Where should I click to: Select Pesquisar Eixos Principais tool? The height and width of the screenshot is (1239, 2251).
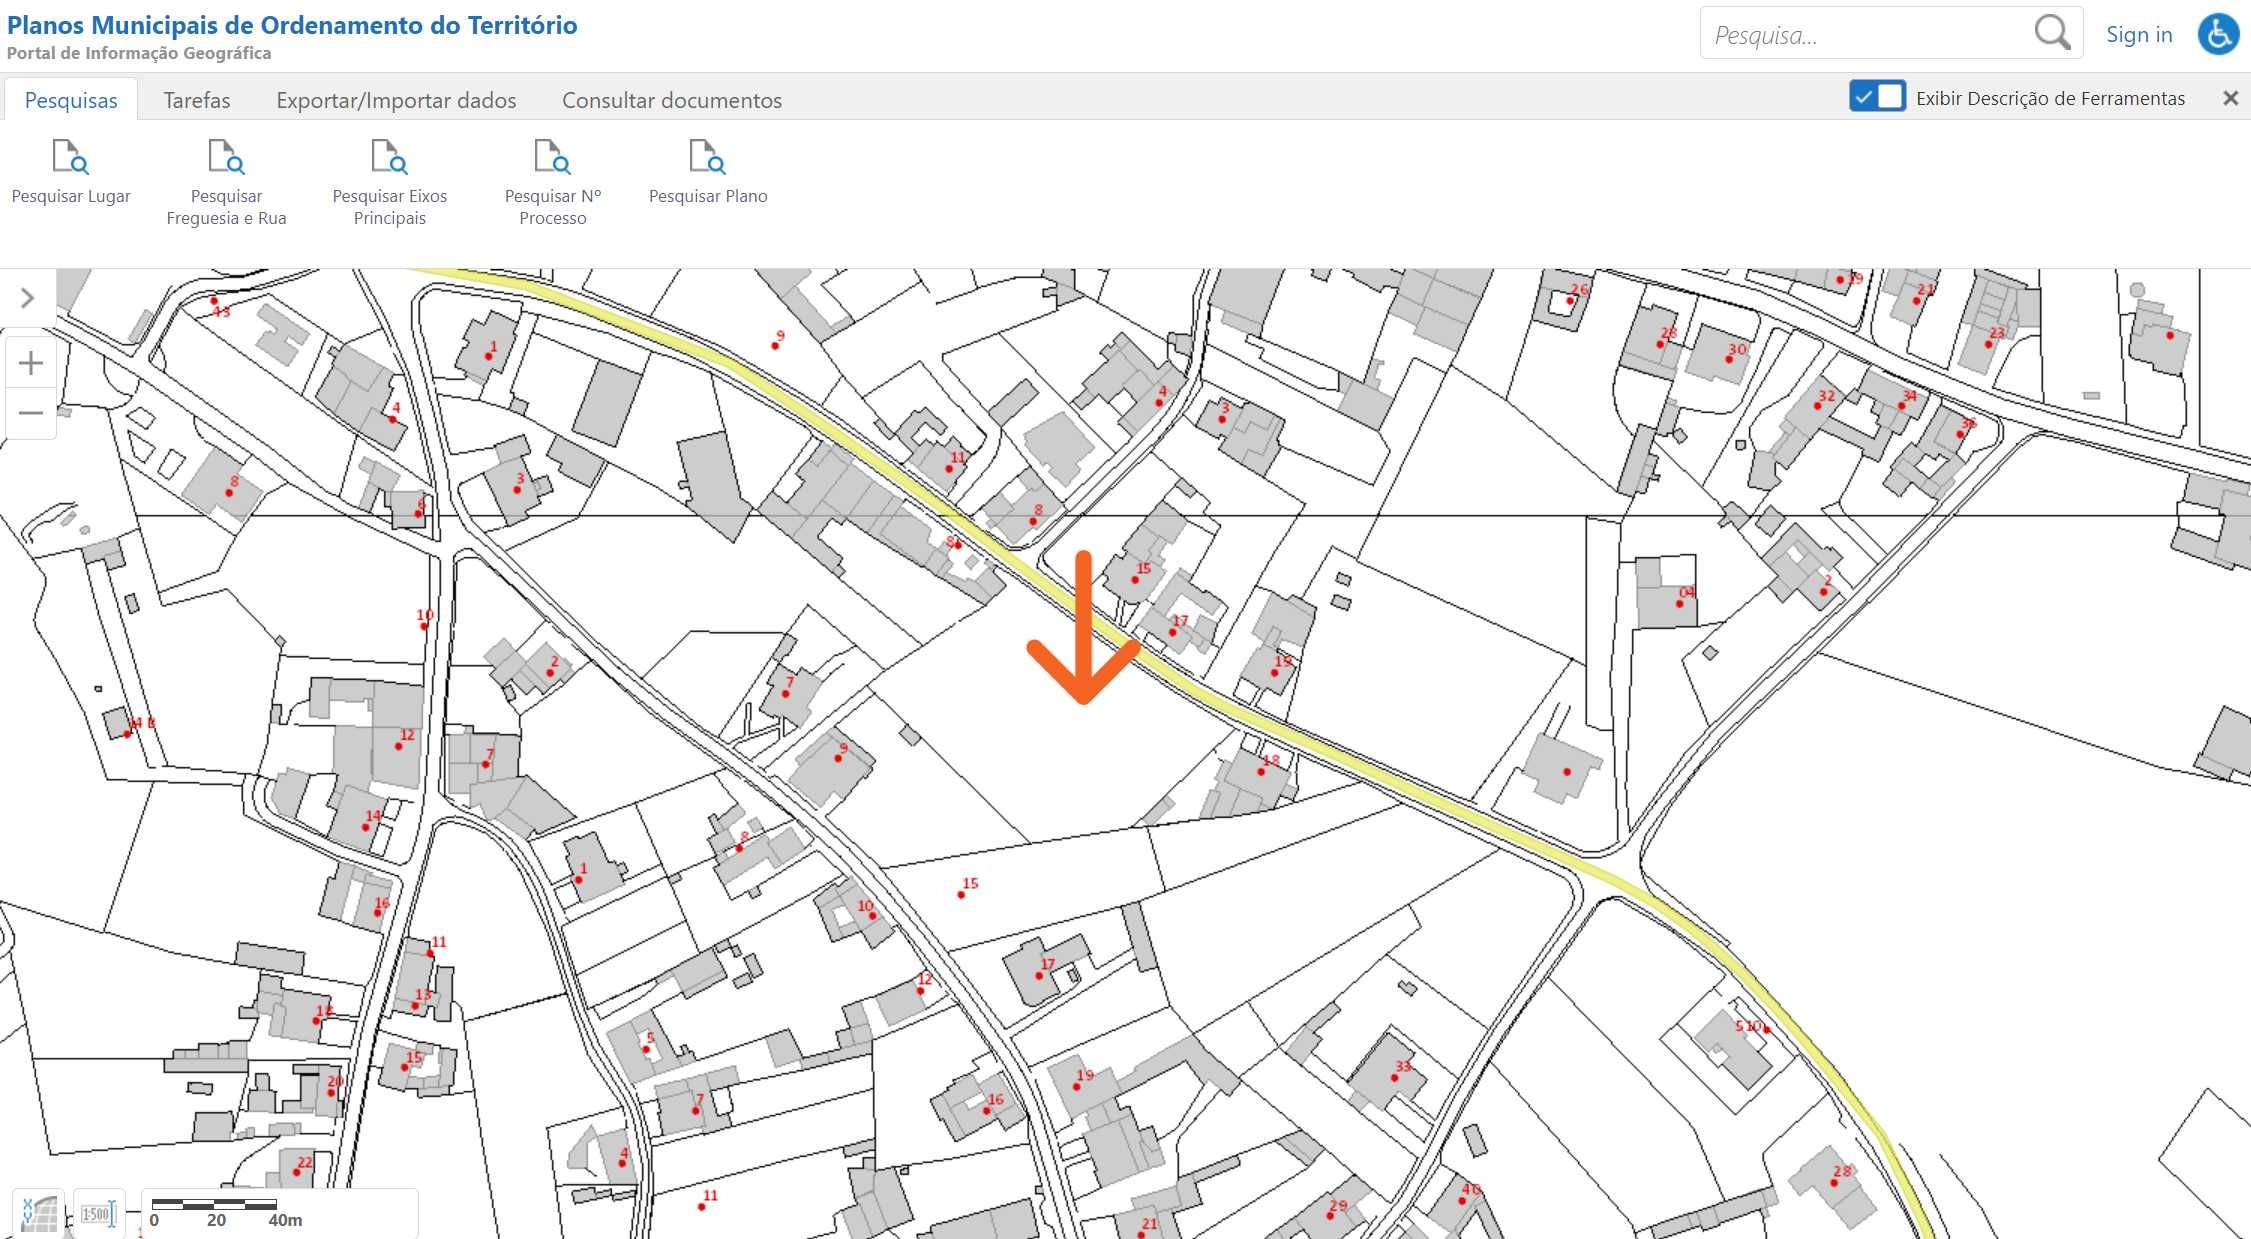389,183
